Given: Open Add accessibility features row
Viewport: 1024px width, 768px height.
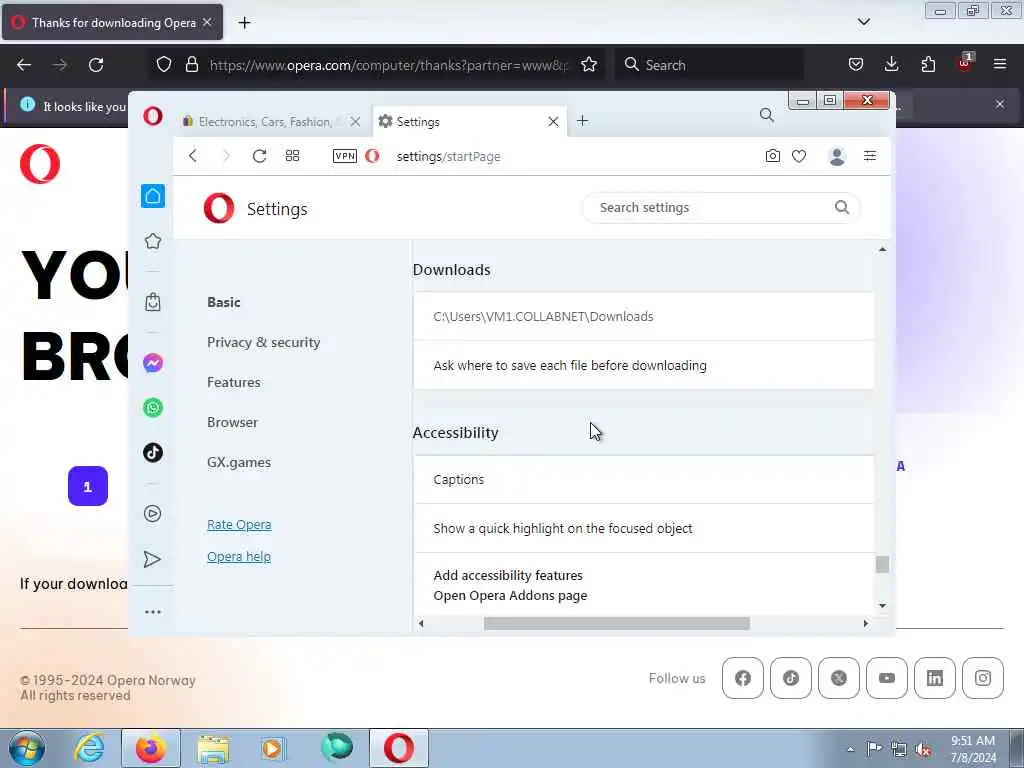Looking at the screenshot, I should pyautogui.click(x=644, y=585).
